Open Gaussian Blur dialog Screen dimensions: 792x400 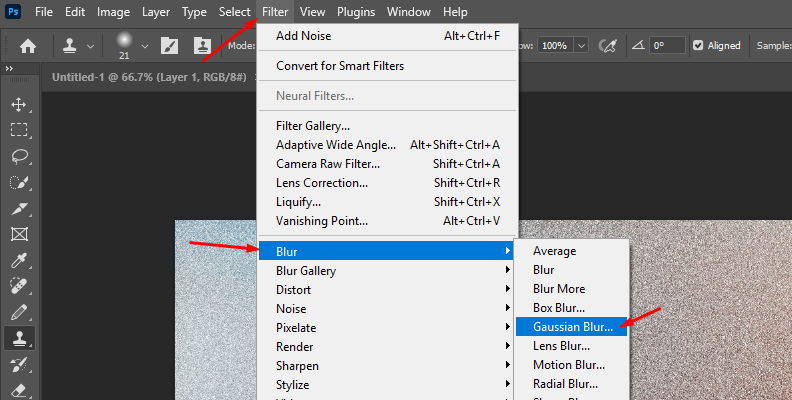571,327
